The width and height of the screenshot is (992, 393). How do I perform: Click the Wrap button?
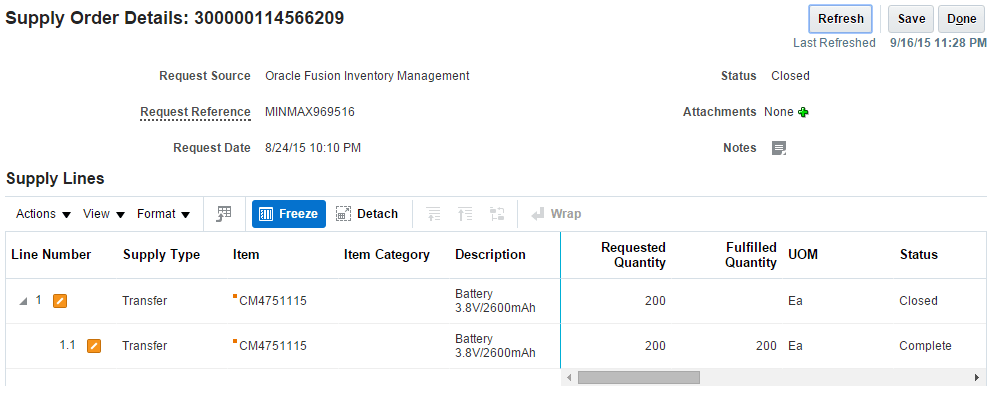tap(557, 214)
